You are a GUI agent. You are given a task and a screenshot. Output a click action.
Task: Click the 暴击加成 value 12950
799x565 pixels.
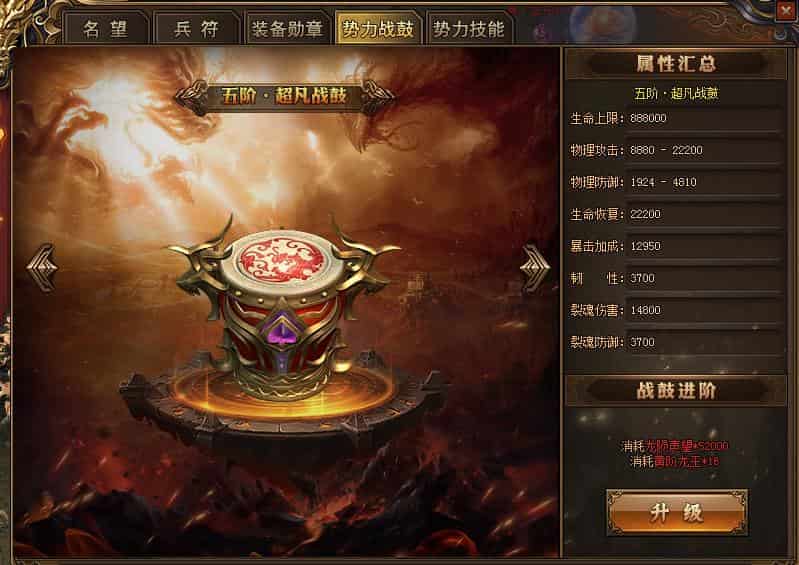coord(704,246)
